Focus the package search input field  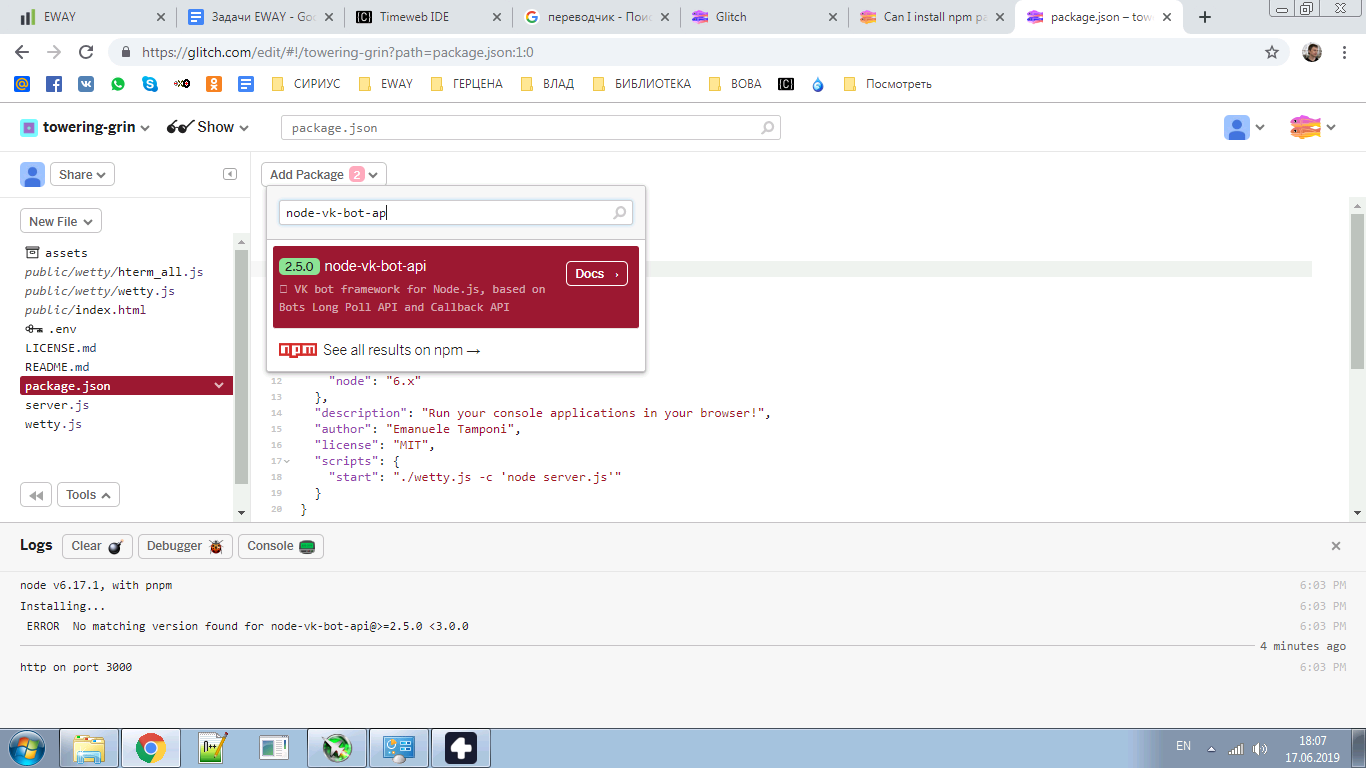pos(456,212)
